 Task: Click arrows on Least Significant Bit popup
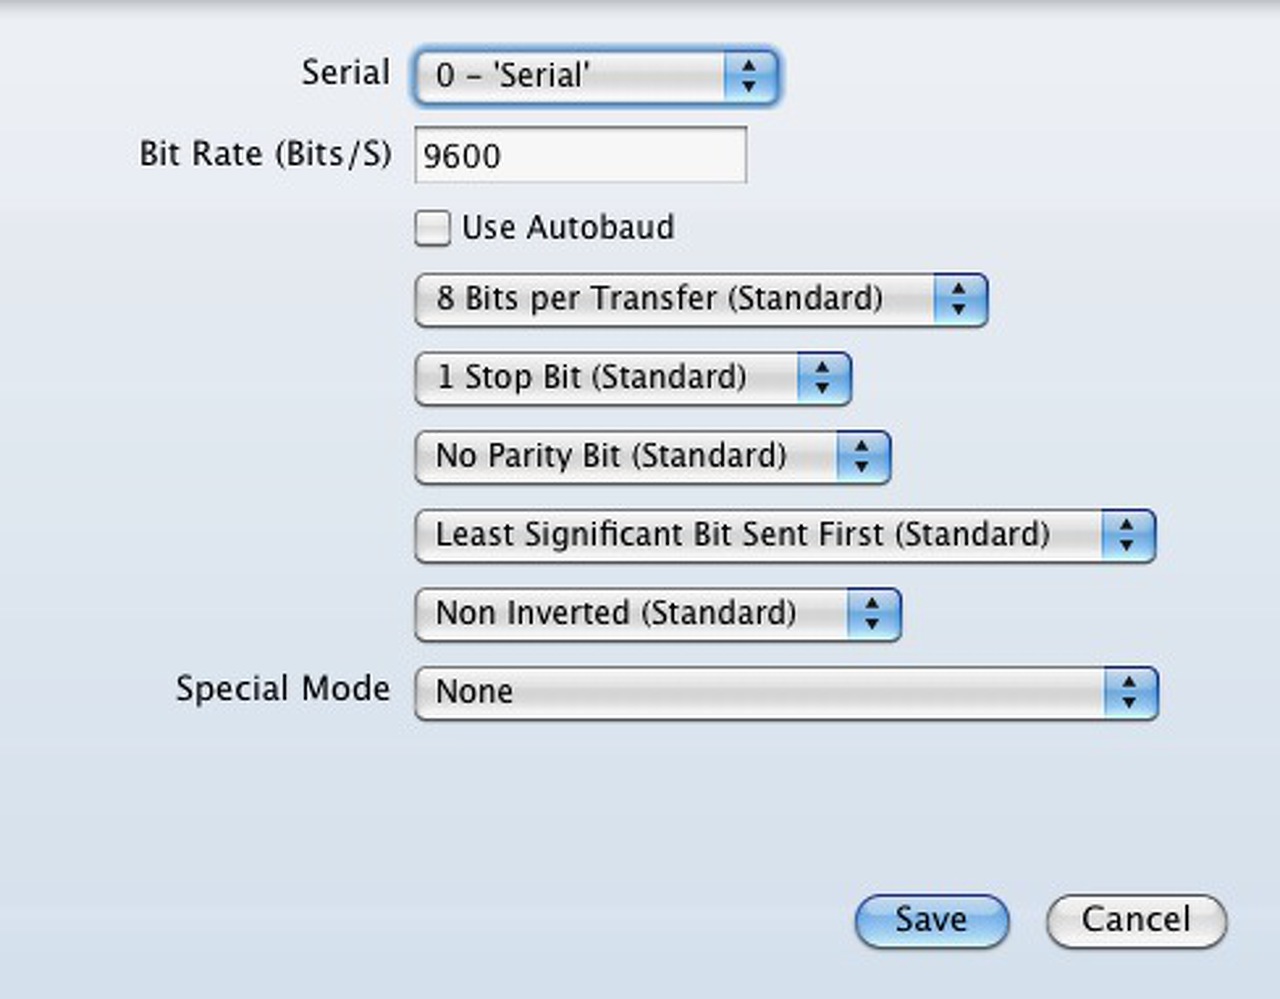tap(1127, 535)
